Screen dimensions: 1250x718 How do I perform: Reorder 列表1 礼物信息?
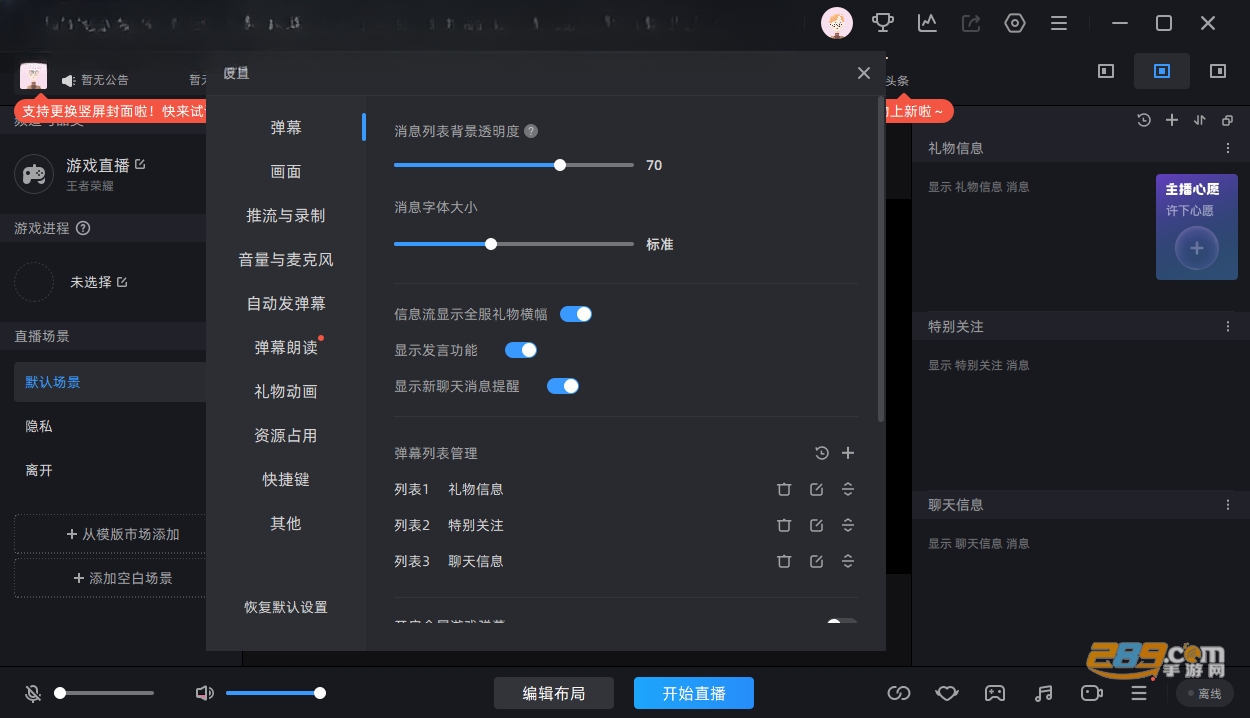(848, 489)
